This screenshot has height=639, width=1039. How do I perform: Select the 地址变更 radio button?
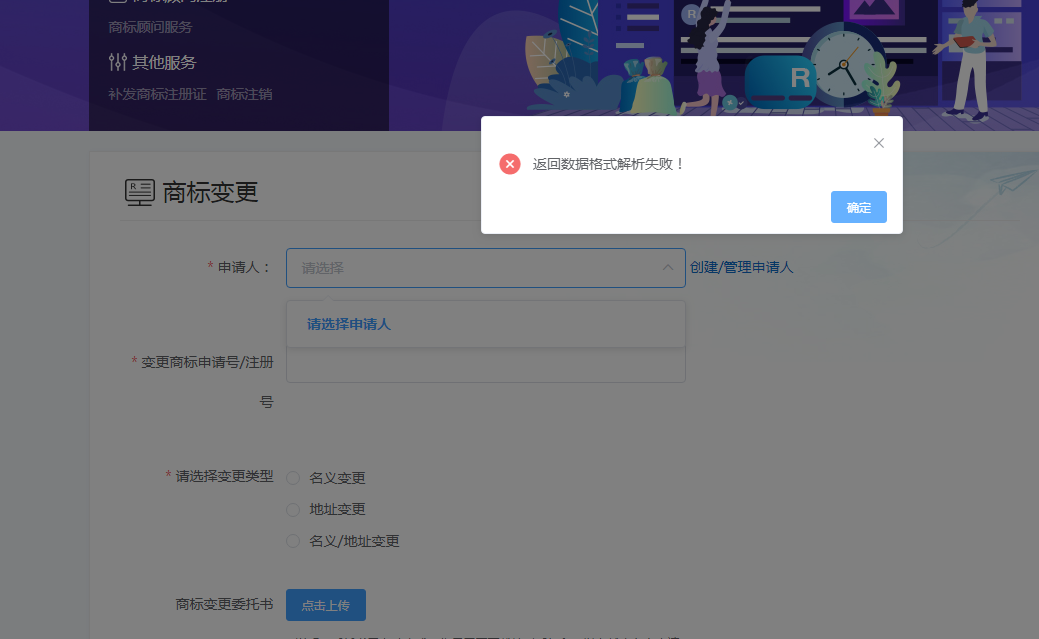click(293, 510)
